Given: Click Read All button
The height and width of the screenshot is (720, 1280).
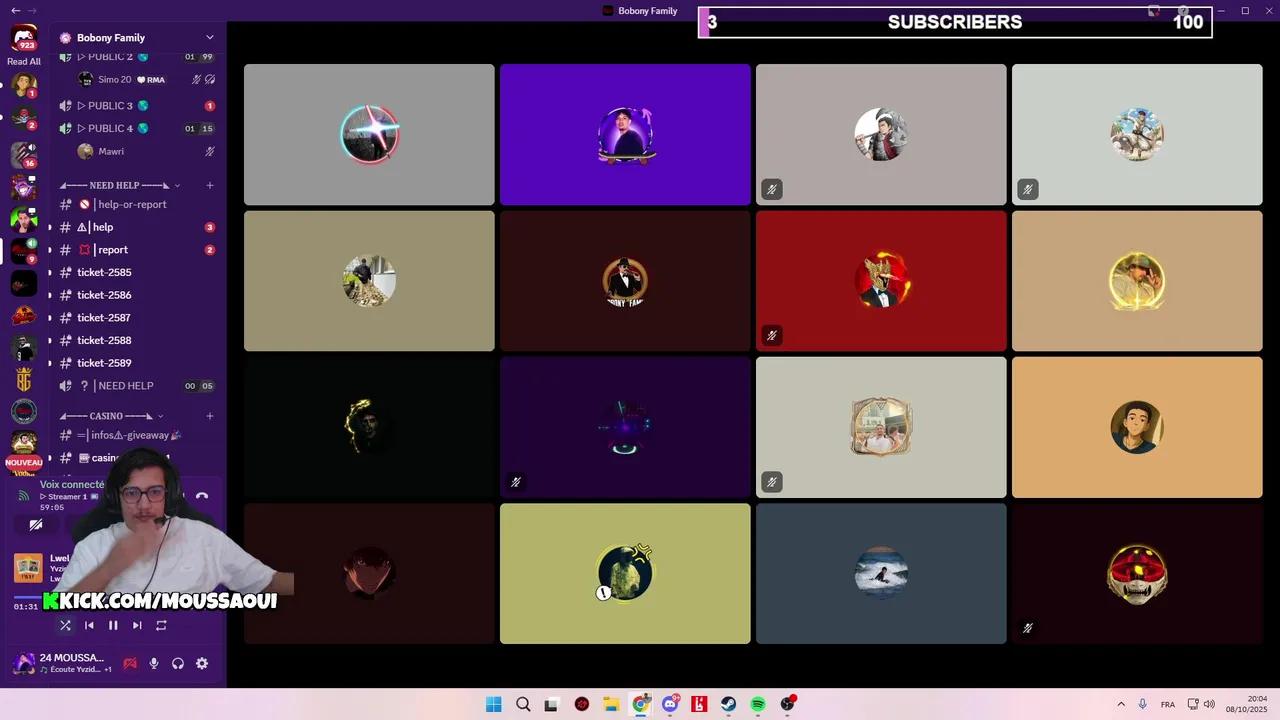Looking at the screenshot, I should tap(24, 61).
